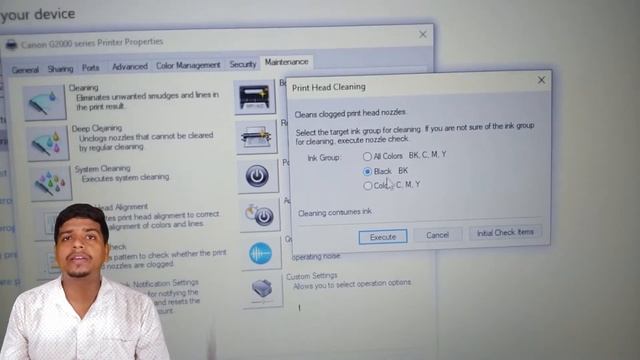Open the Roller Cleaning icon
This screenshot has height=360, width=640.
(x=256, y=136)
